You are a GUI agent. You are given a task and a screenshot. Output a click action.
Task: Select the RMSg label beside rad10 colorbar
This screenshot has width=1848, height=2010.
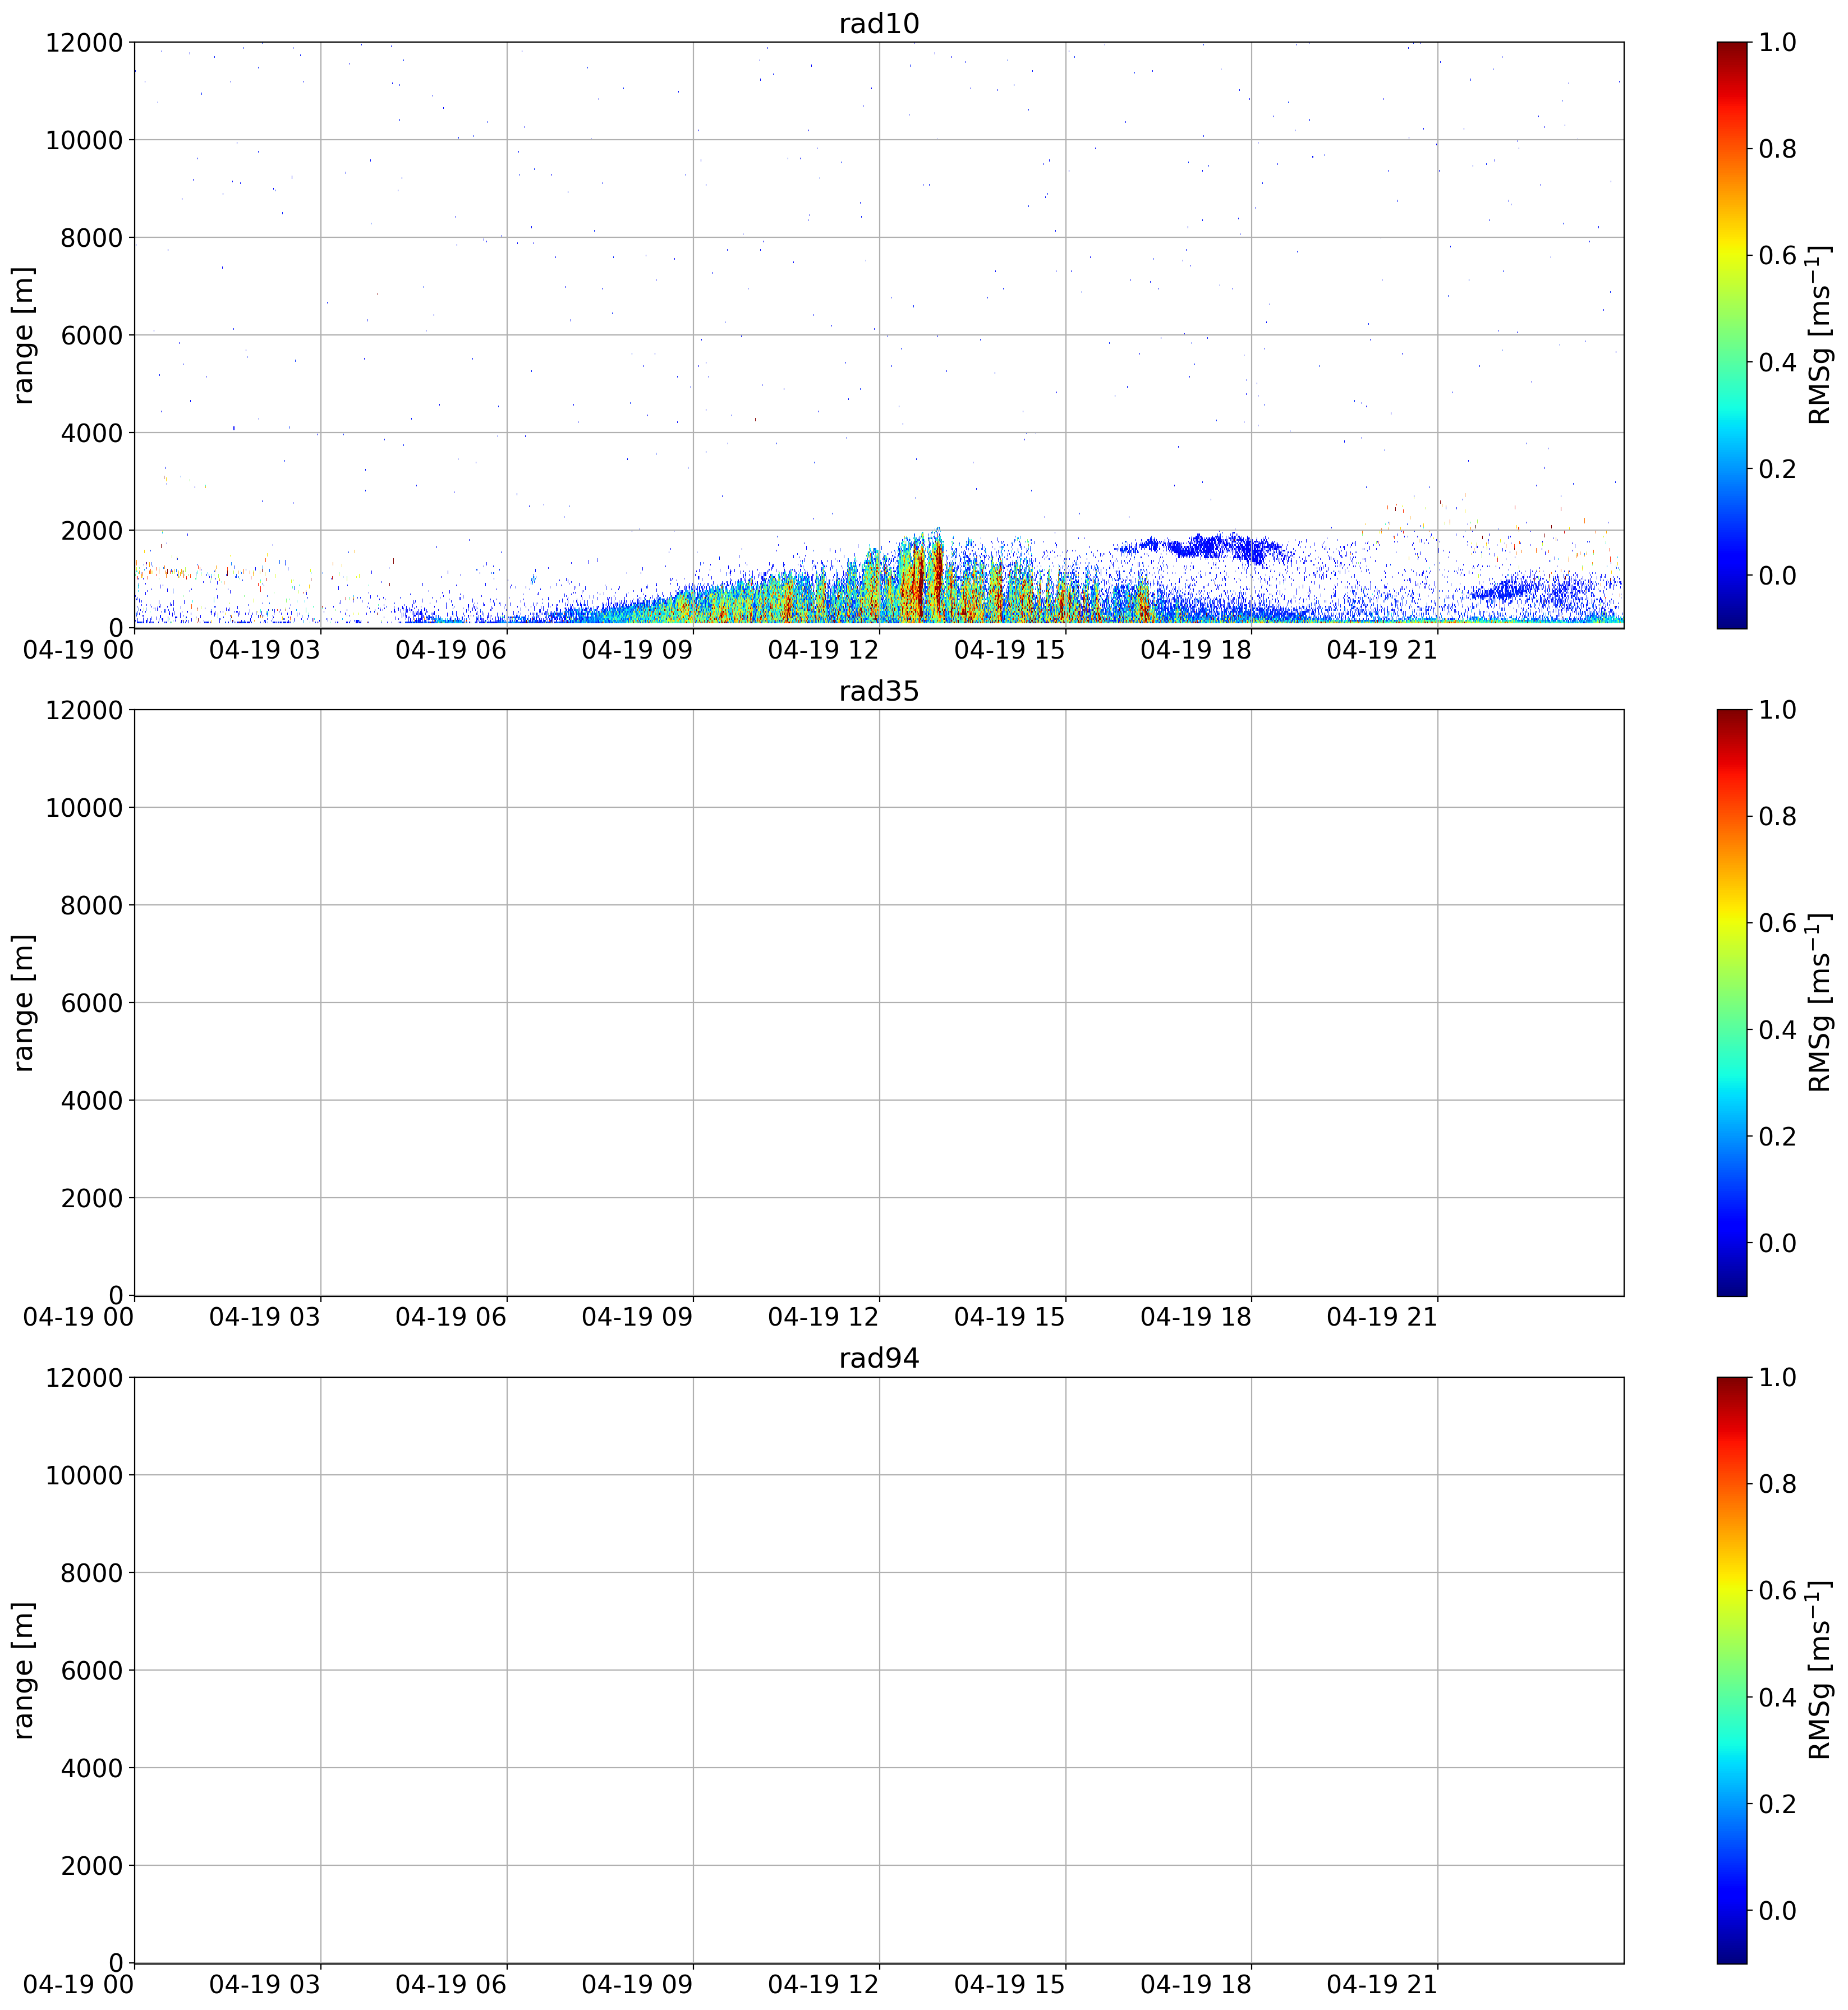1820,335
